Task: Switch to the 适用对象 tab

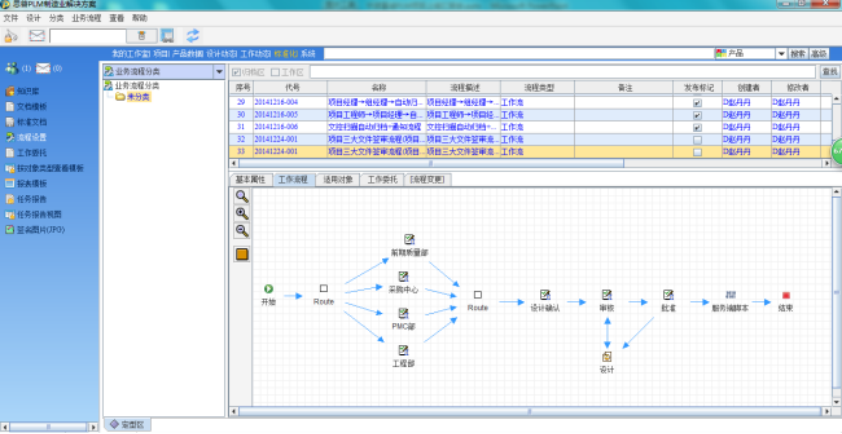Action: (x=338, y=180)
